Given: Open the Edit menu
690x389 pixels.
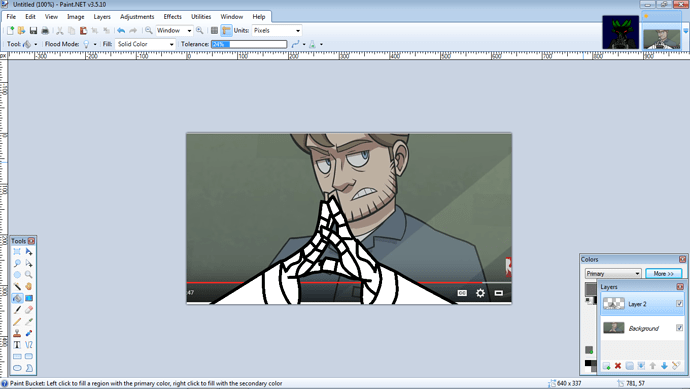Looking at the screenshot, I should pyautogui.click(x=30, y=17).
